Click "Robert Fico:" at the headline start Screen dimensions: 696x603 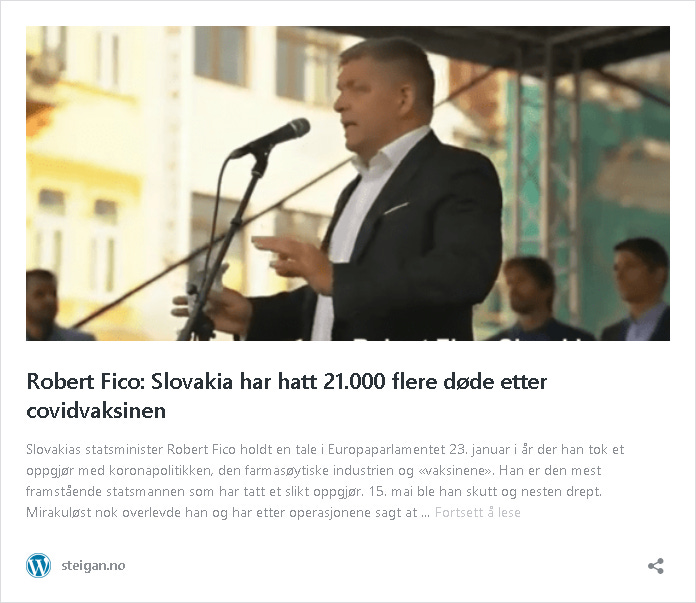tap(85, 381)
